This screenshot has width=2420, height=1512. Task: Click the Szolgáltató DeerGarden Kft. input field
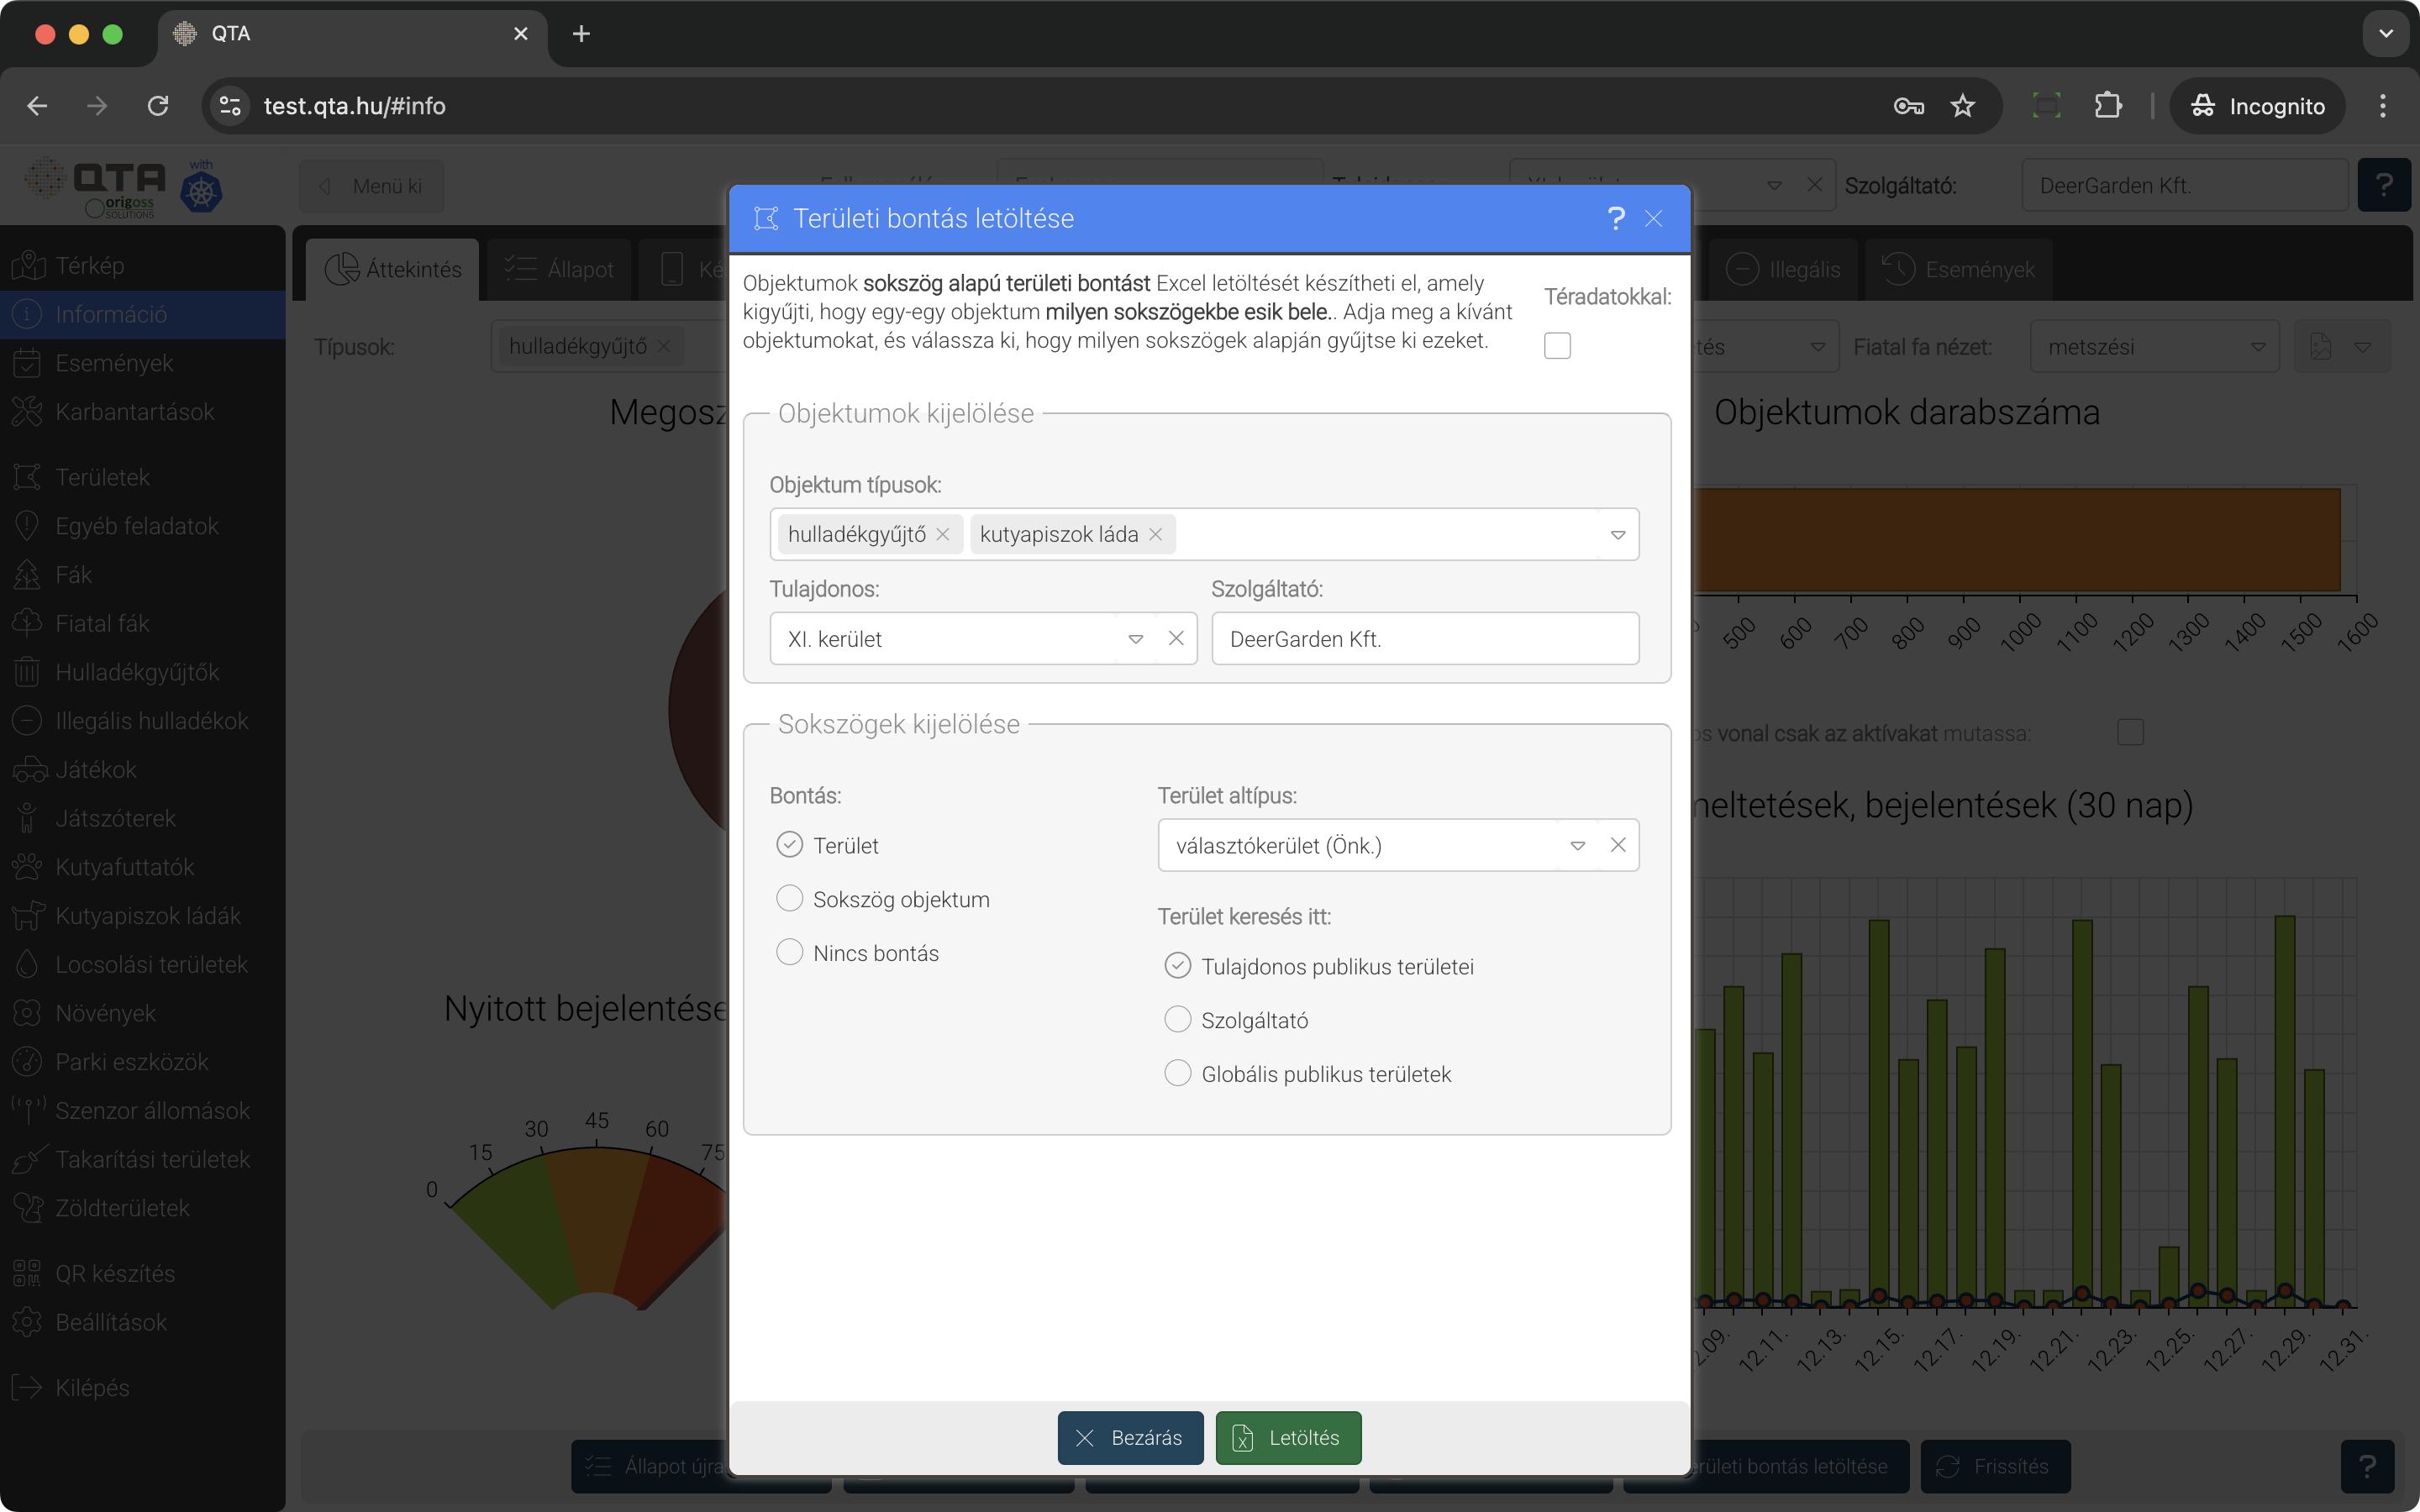(x=1424, y=639)
